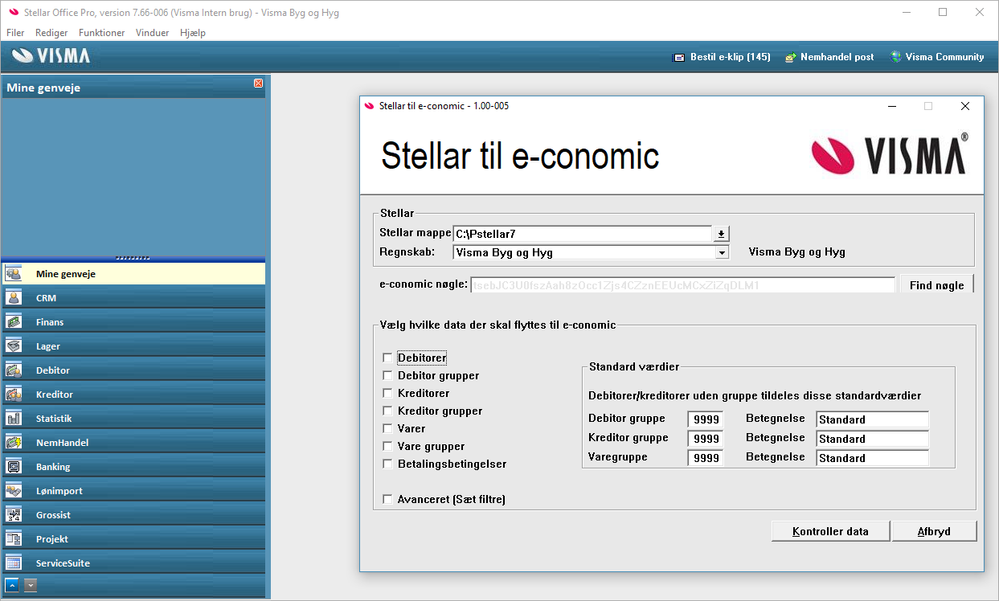Viewport: 999px width, 601px height.
Task: Click the Lønimport module icon
Action: click(x=13, y=491)
